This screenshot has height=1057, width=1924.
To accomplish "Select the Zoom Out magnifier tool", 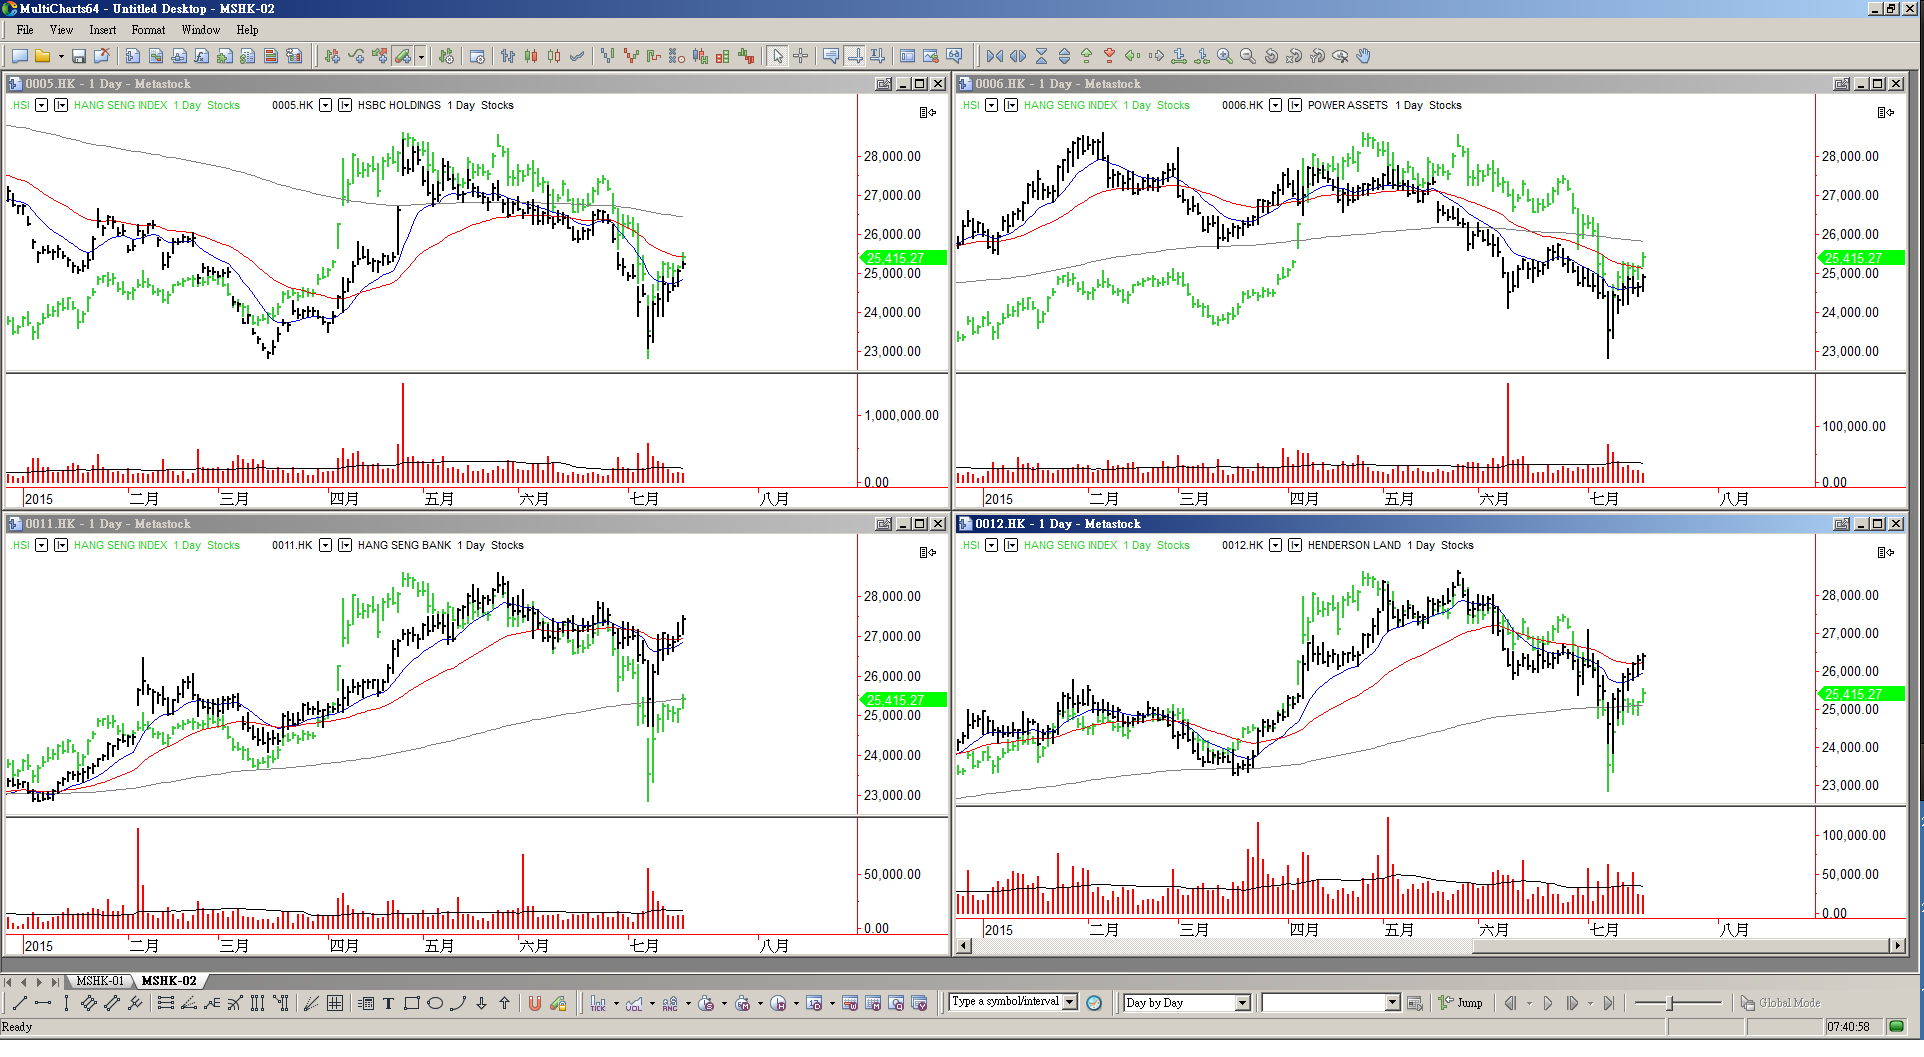I will pyautogui.click(x=1247, y=56).
